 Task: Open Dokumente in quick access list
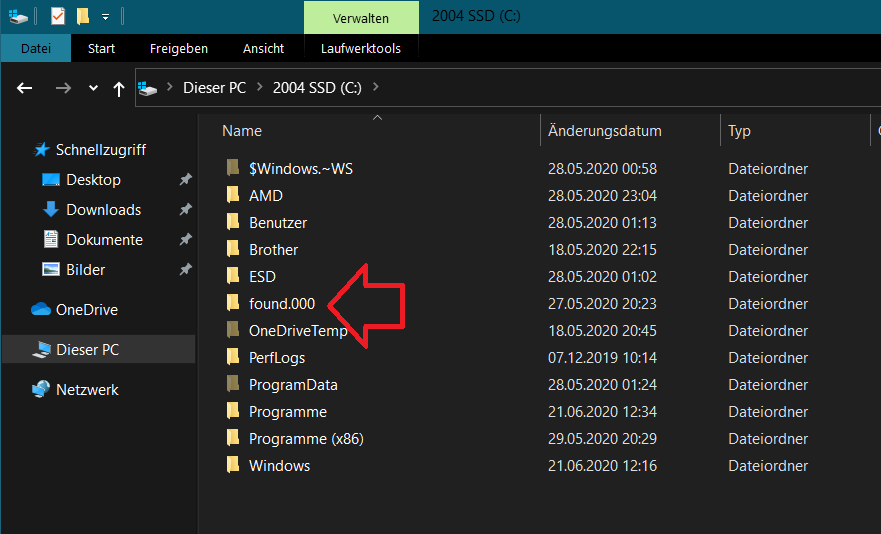(105, 239)
